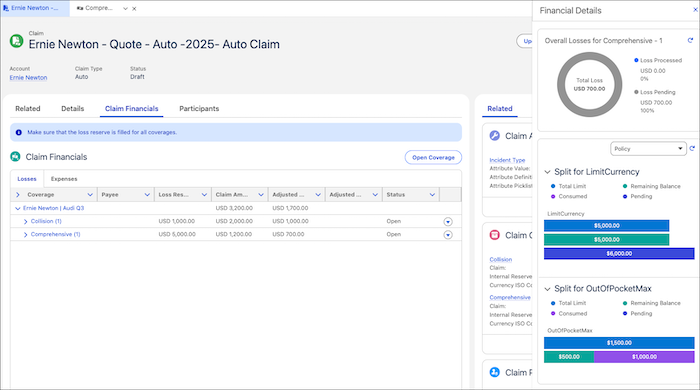Select the right-side Related tab
700x390 pixels.
coord(500,108)
